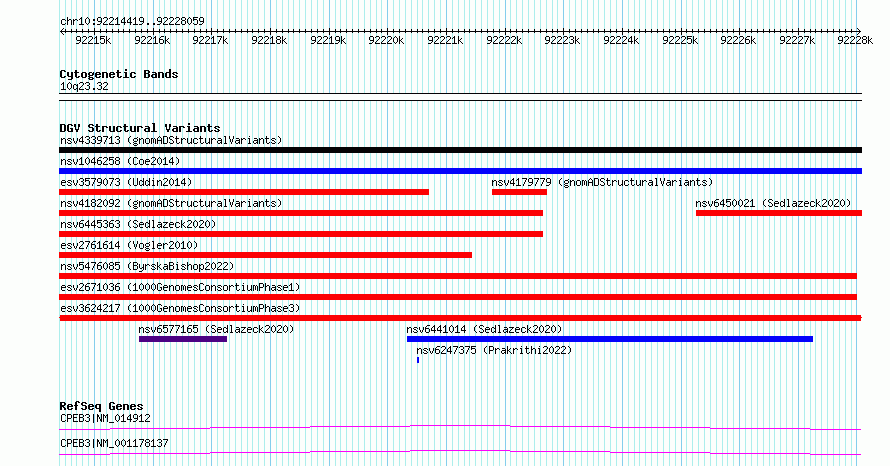Open the nsv4182092 (gnomADStructuralVariants) label

click(x=171, y=203)
